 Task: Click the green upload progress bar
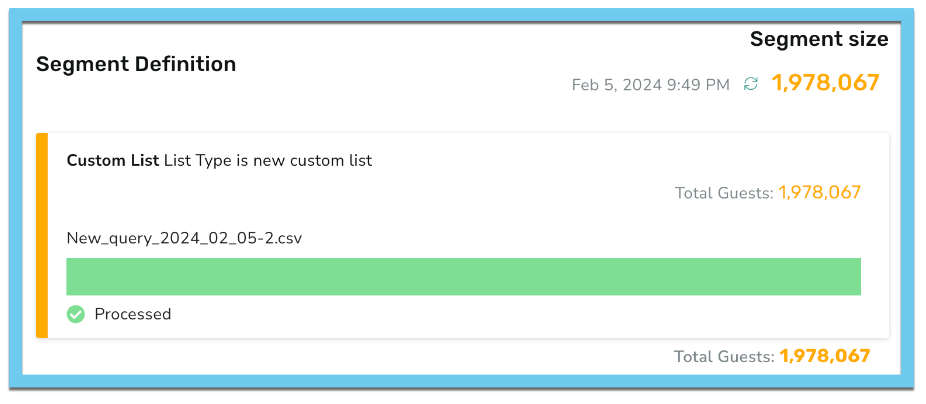click(x=464, y=276)
